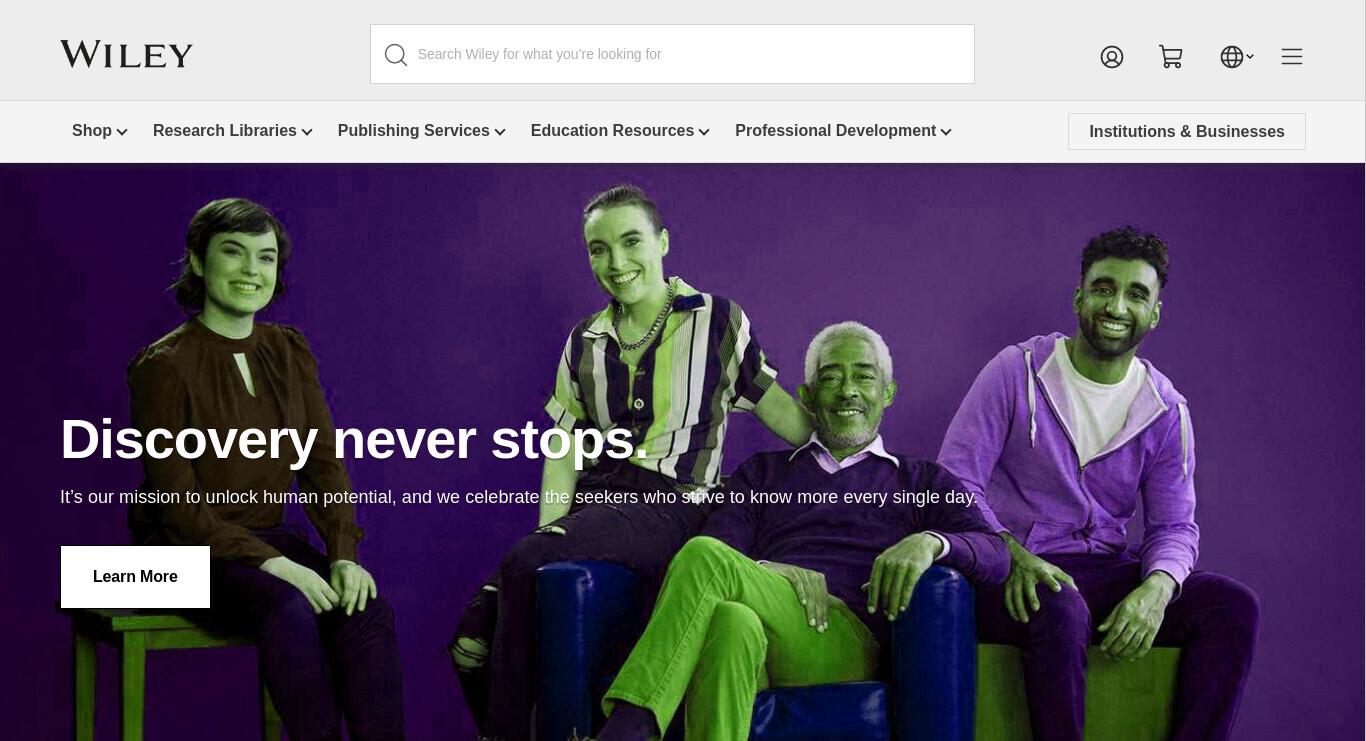1366x741 pixels.
Task: Open the shopping cart icon
Action: point(1171,57)
